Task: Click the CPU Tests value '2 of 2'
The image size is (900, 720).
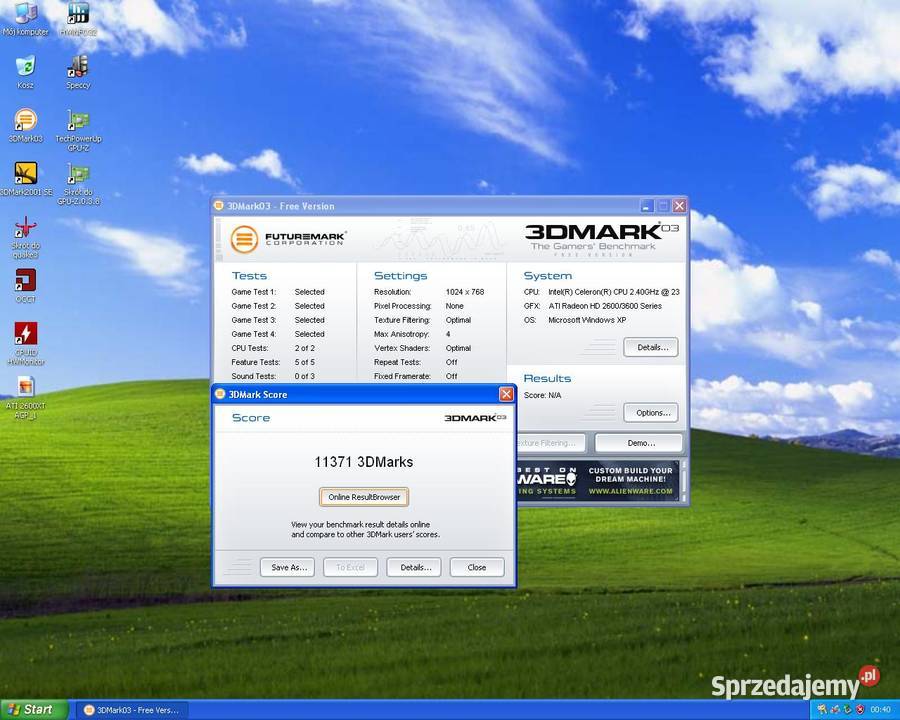Action: [x=305, y=348]
